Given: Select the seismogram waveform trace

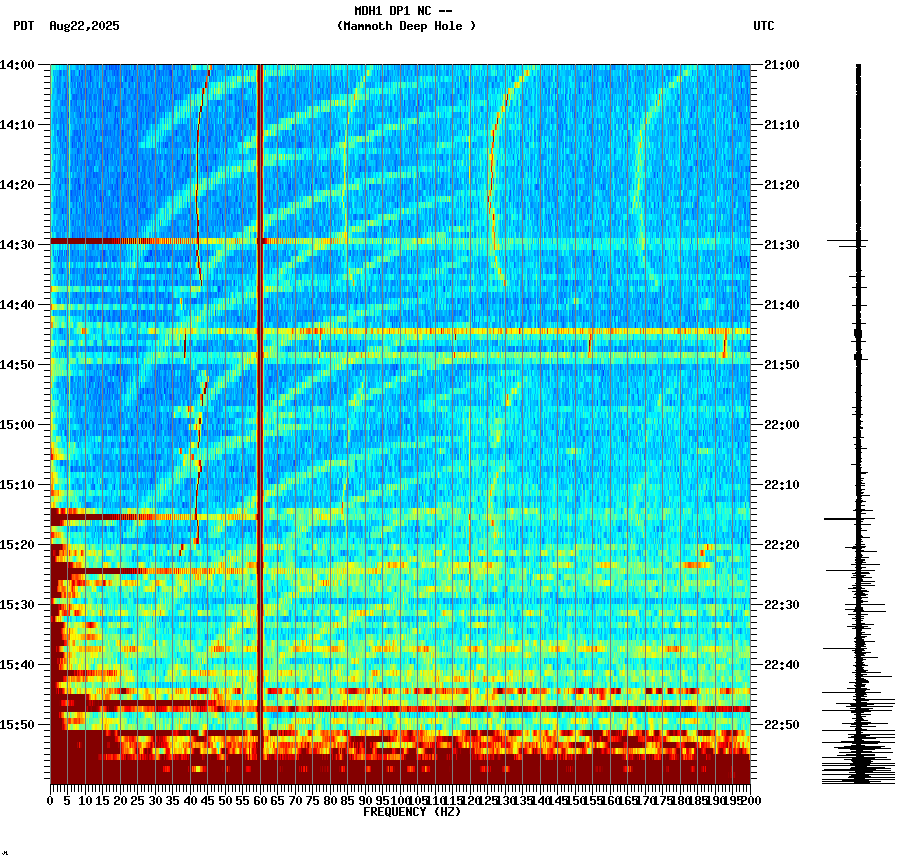Looking at the screenshot, I should (x=857, y=400).
